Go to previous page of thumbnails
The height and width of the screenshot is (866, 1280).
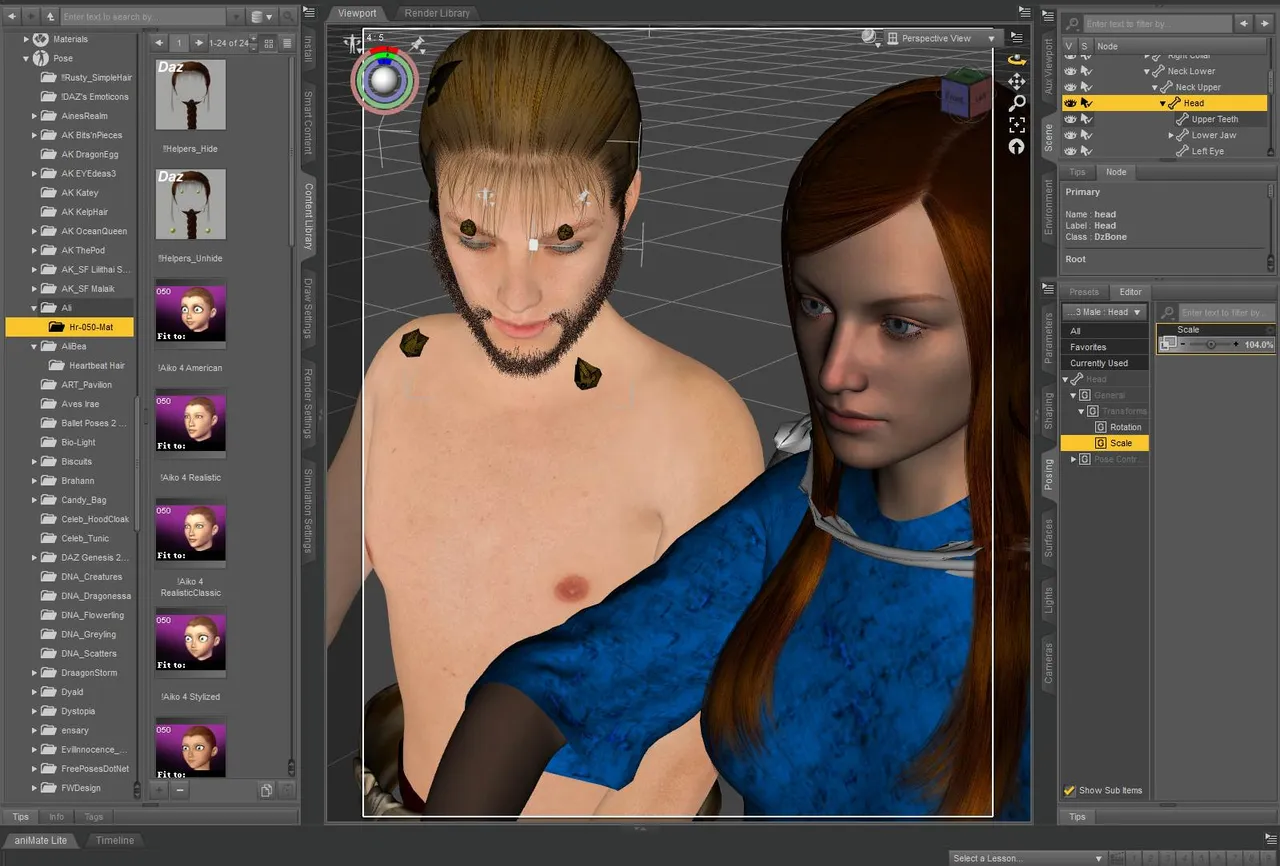pos(158,43)
